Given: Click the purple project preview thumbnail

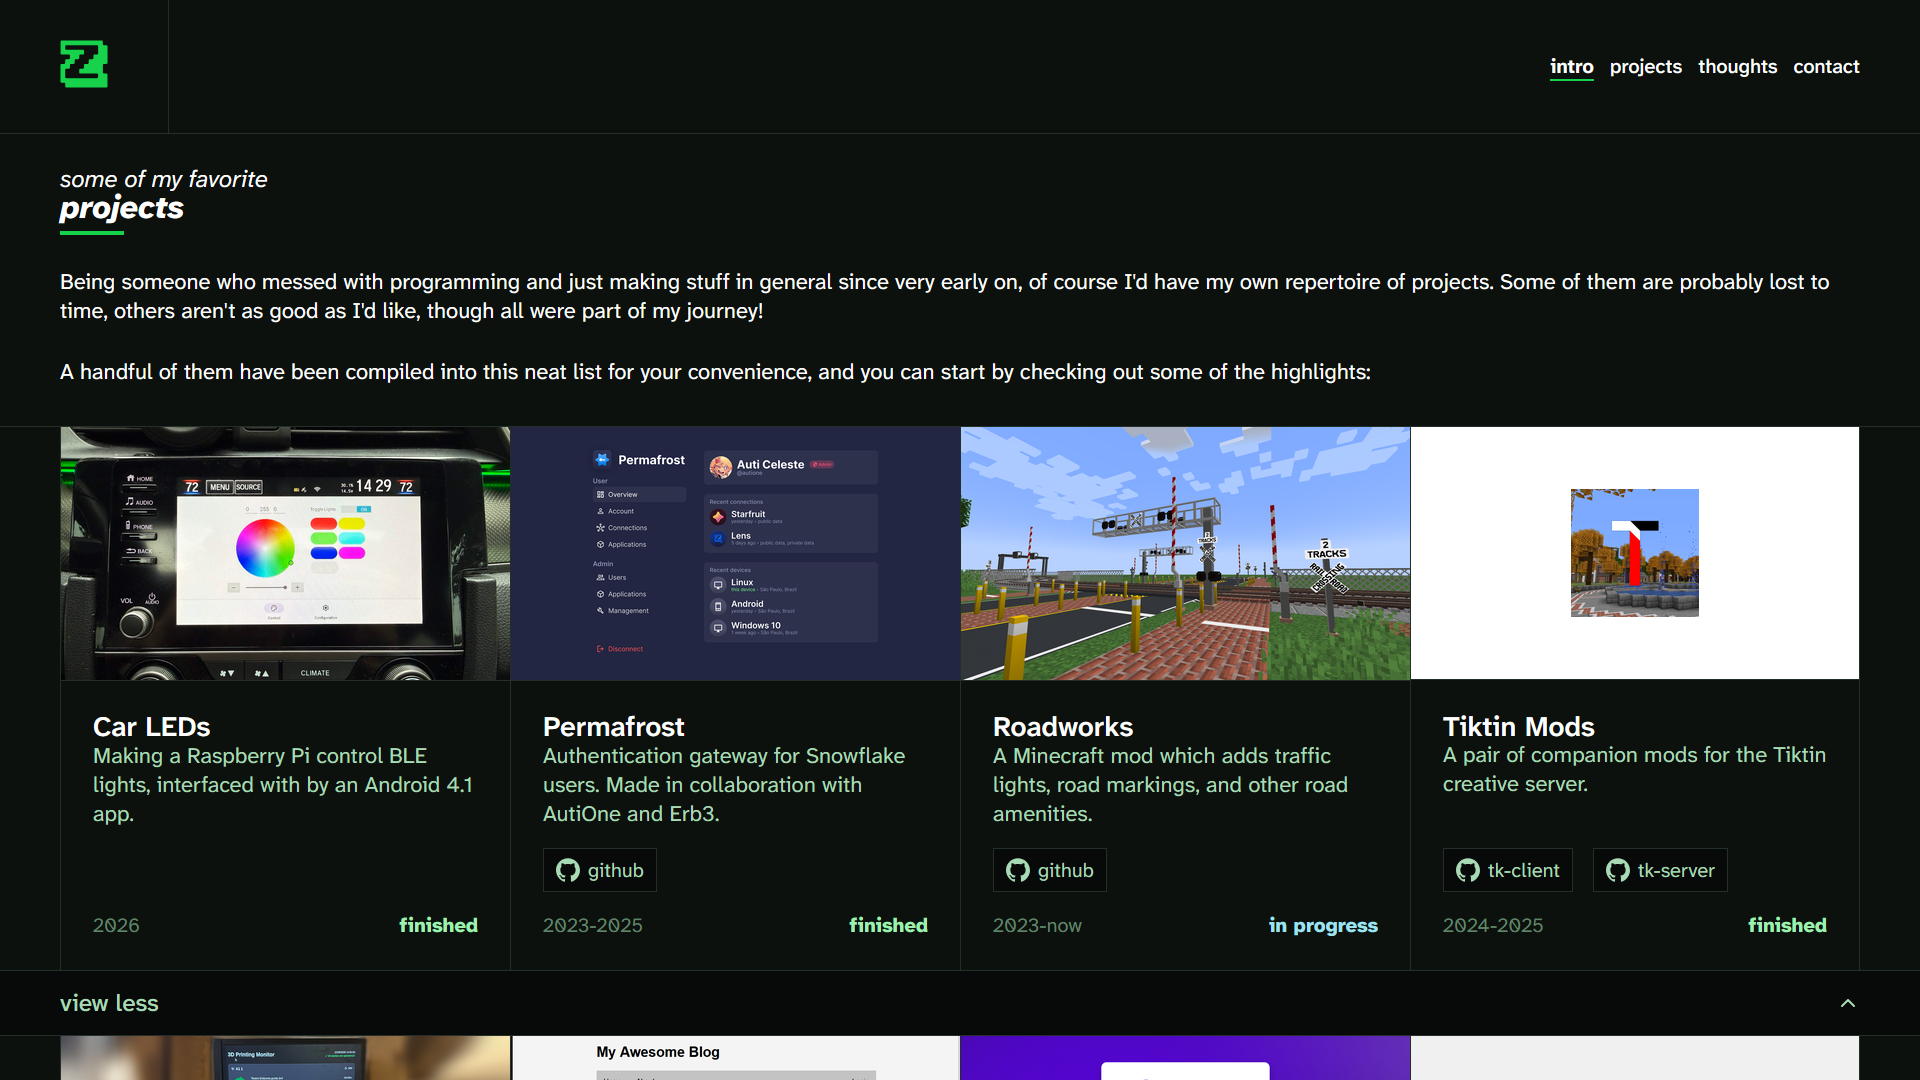Looking at the screenshot, I should [1185, 1058].
